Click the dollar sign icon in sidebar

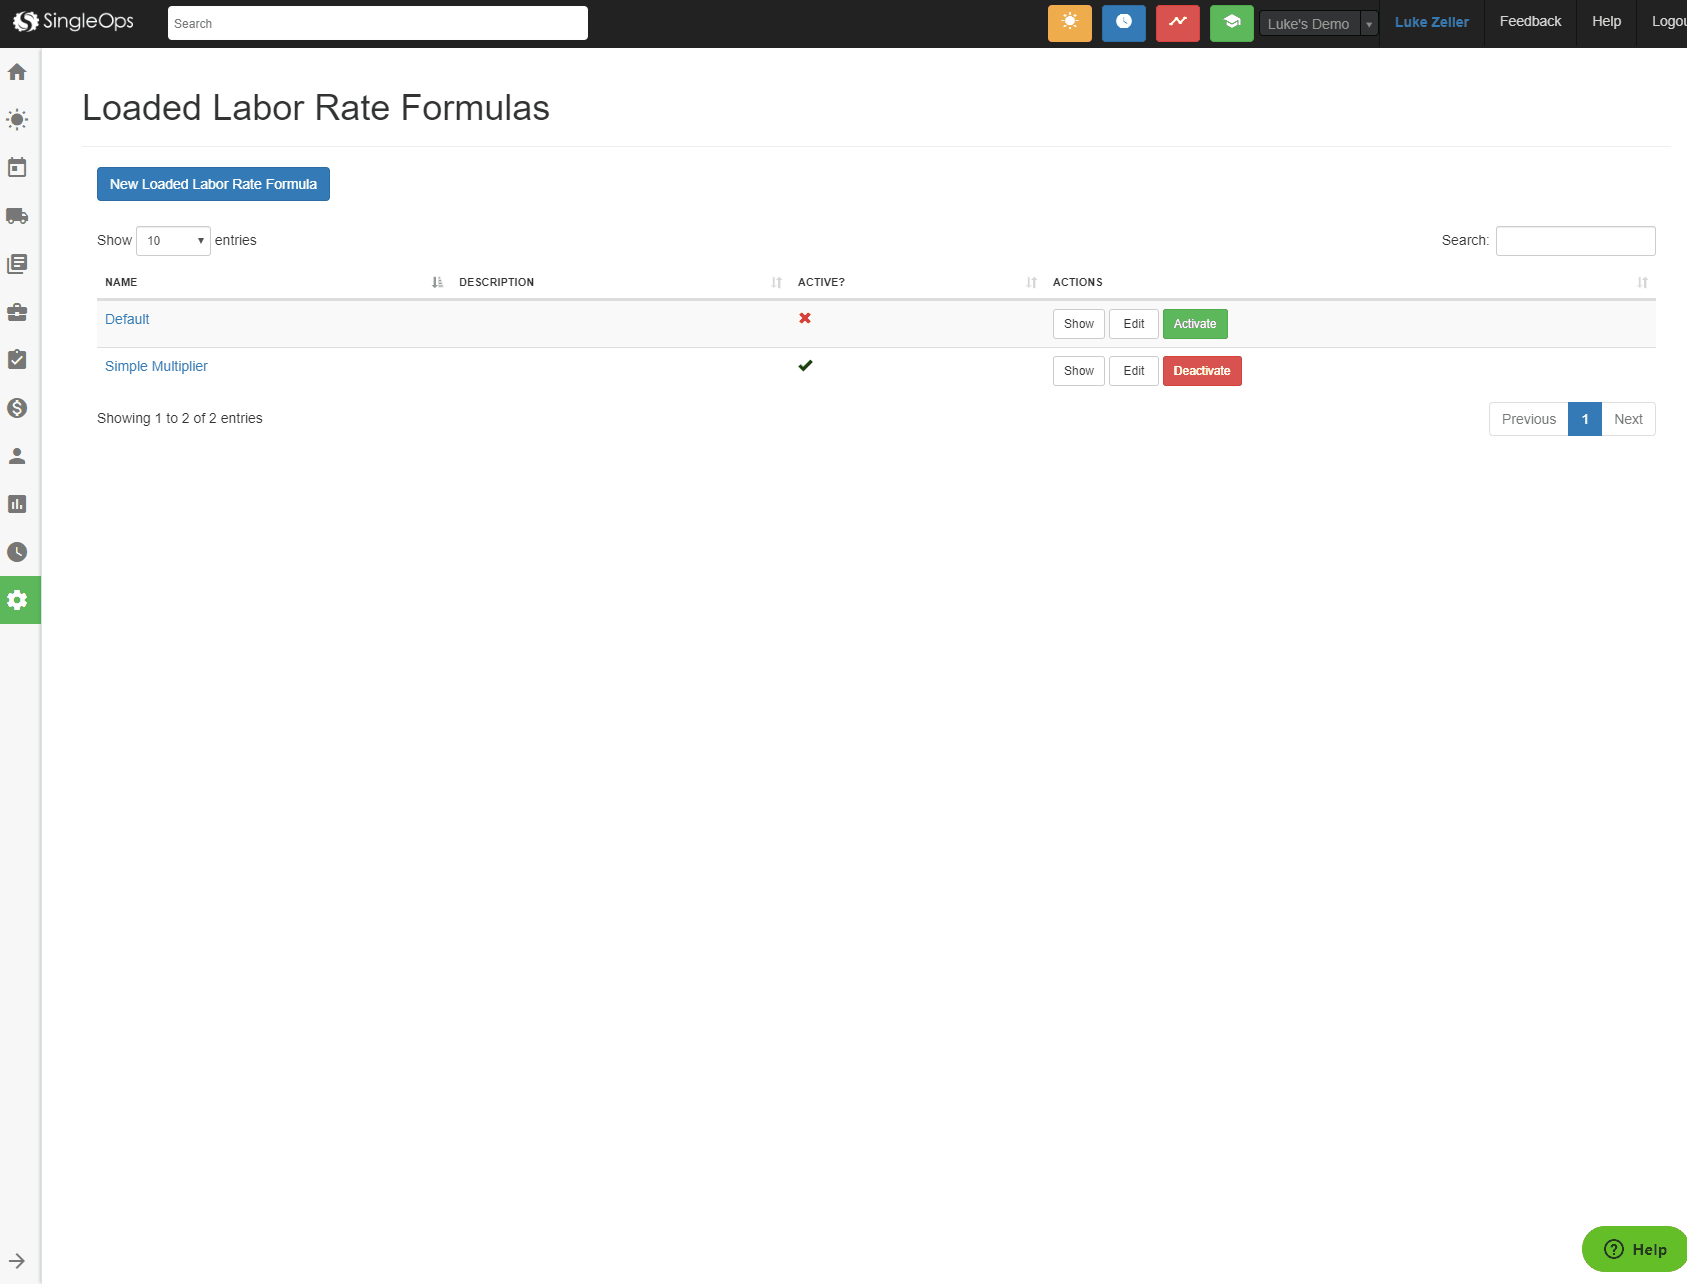click(17, 408)
